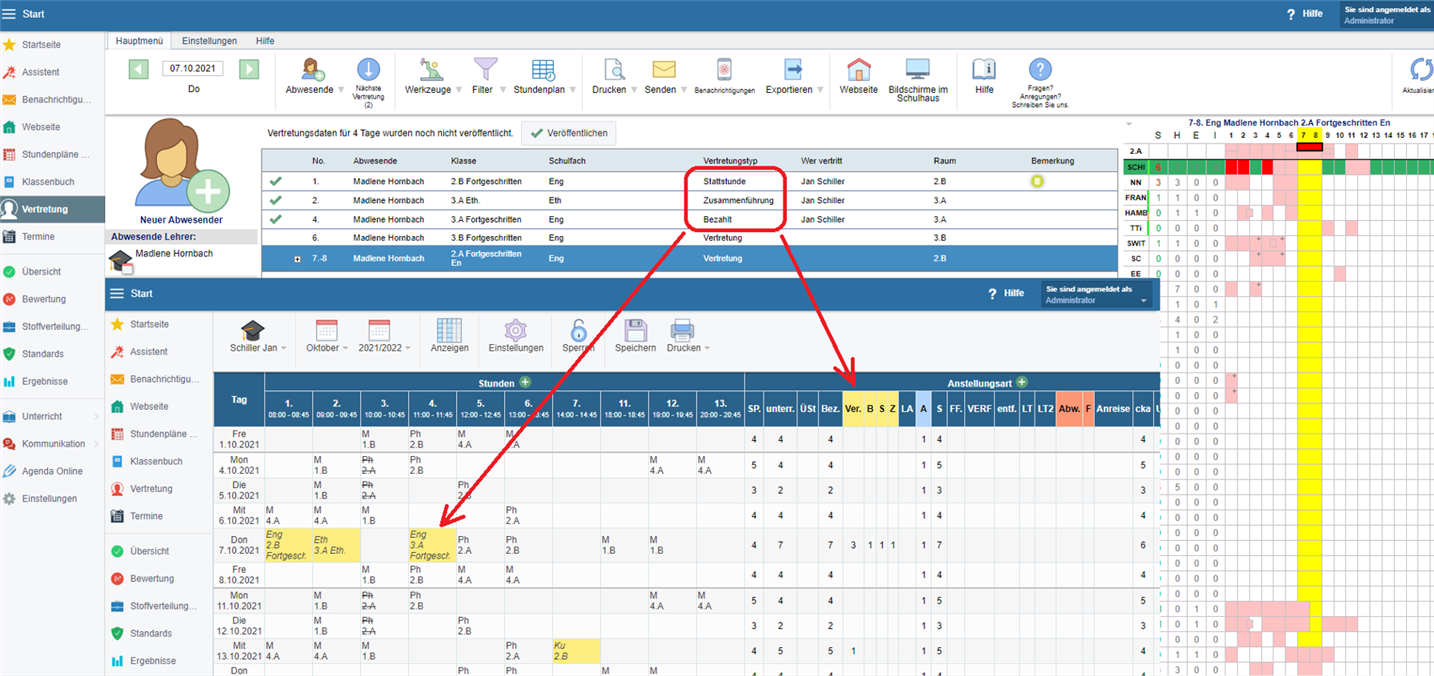Open the Webseite house icon in toolbar
The height and width of the screenshot is (676, 1434).
(x=858, y=70)
